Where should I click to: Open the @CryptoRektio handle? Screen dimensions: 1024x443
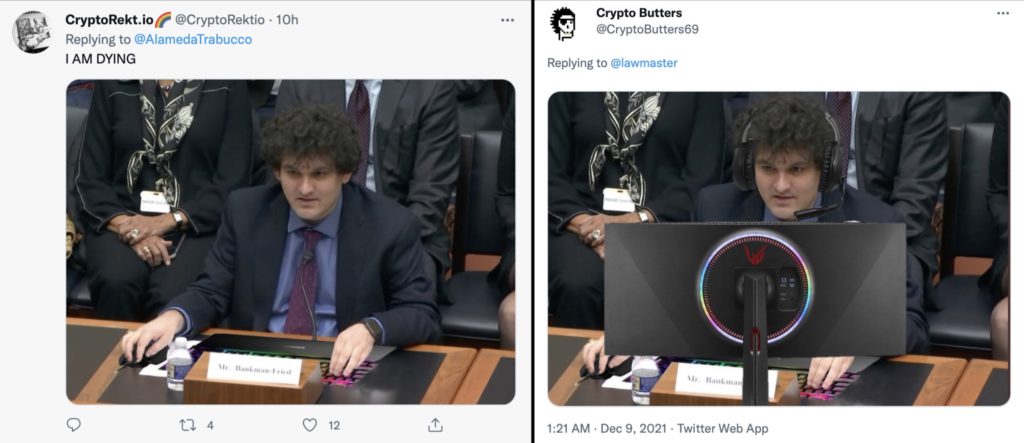(220, 20)
